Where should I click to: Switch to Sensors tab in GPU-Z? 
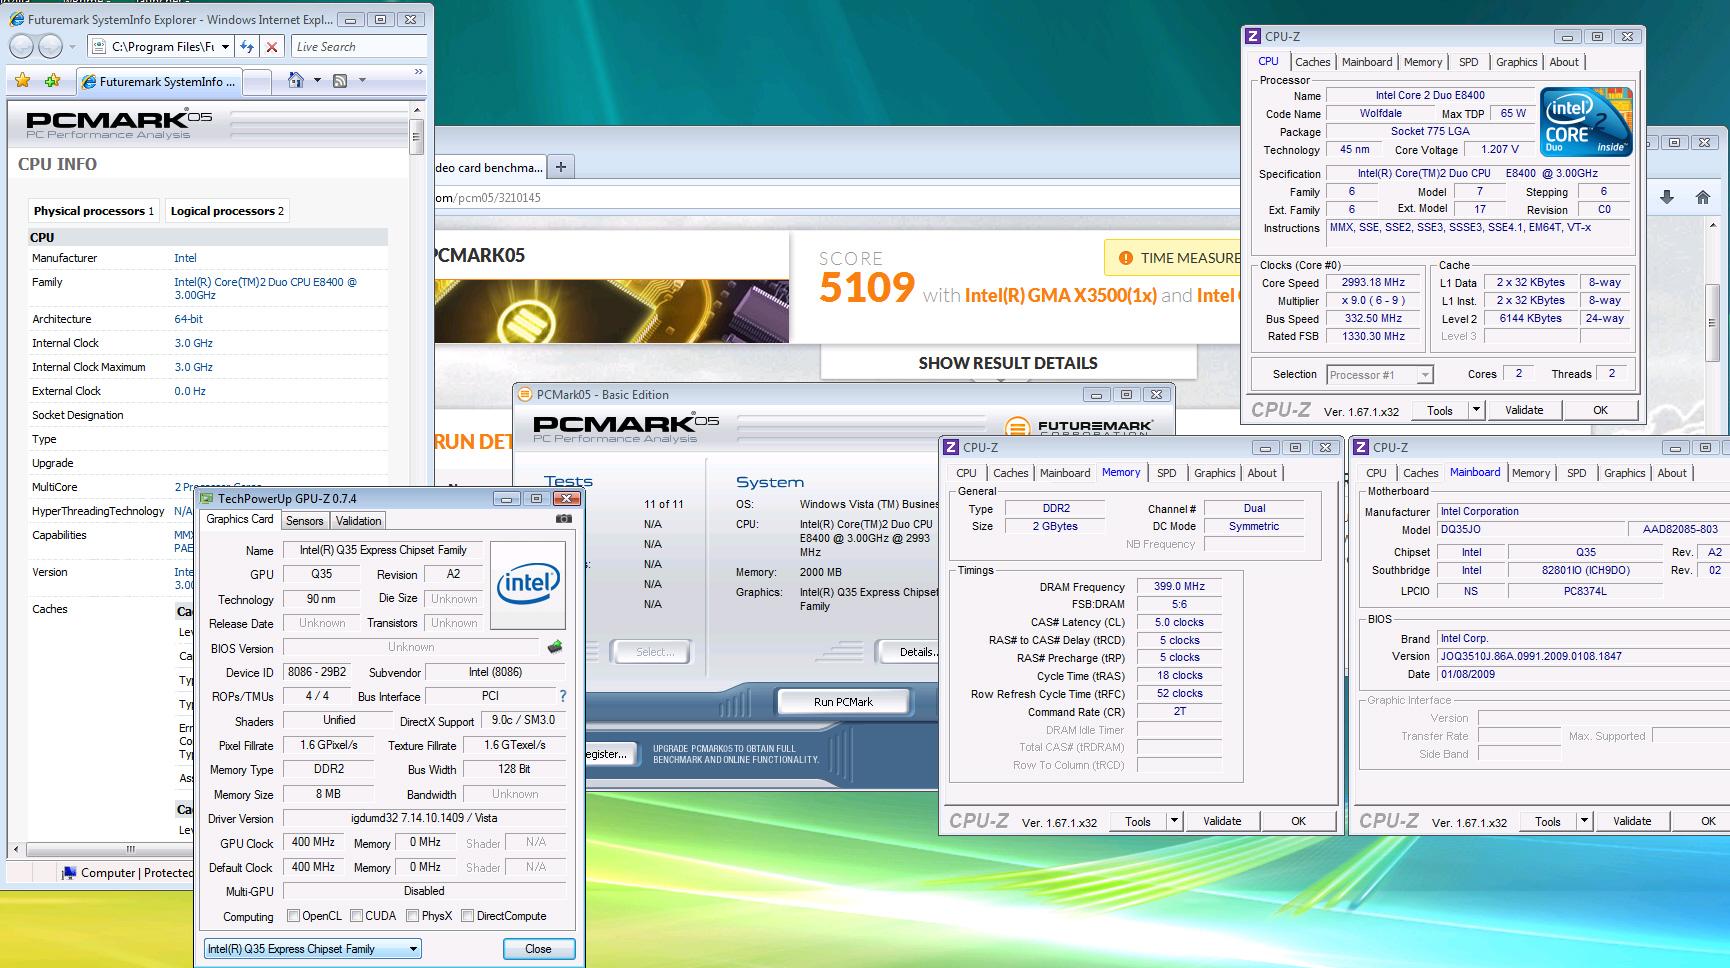[304, 520]
